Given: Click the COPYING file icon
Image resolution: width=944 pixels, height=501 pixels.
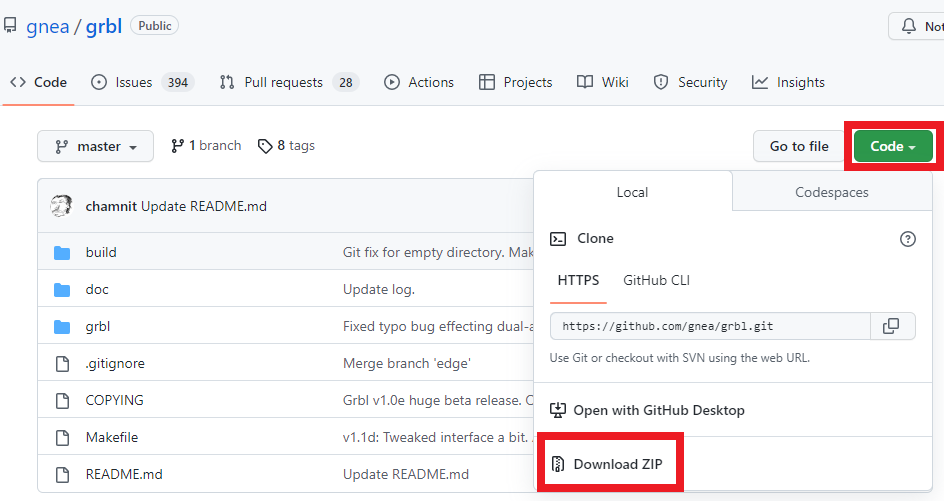Looking at the screenshot, I should (x=63, y=400).
